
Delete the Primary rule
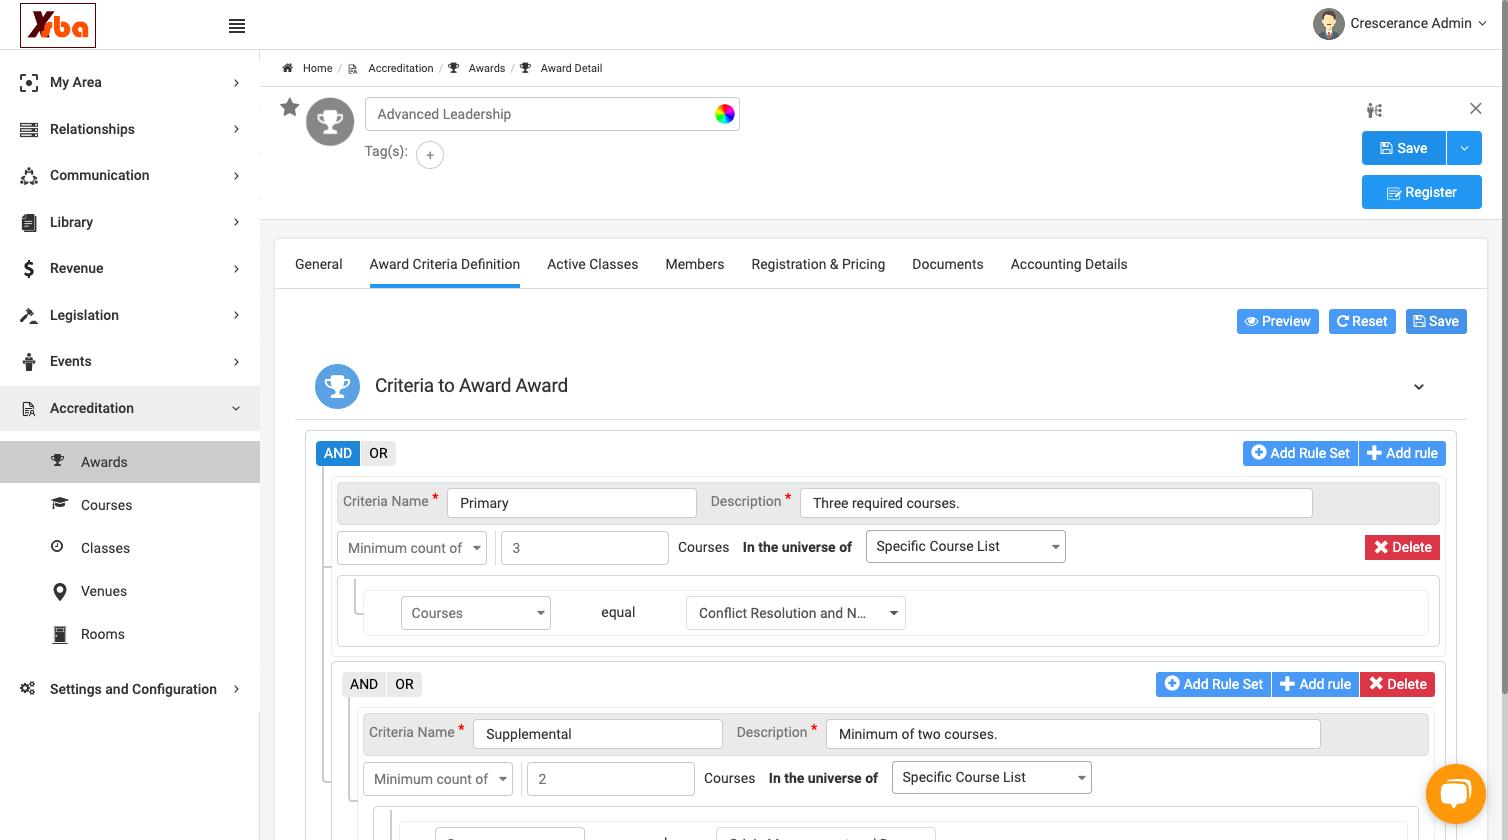[x=1403, y=547]
